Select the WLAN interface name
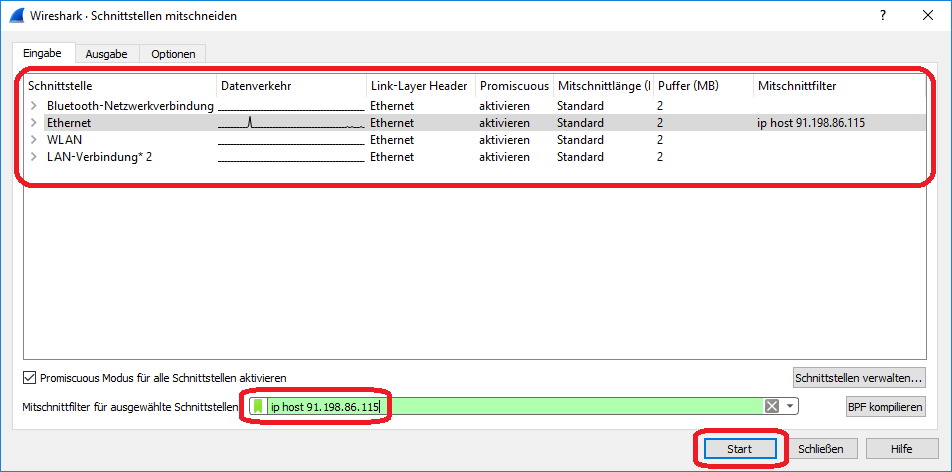The image size is (952, 472). pyautogui.click(x=64, y=140)
